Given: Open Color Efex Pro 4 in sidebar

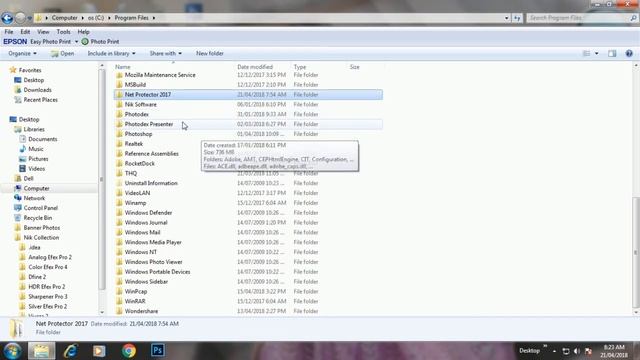Looking at the screenshot, I should click(x=47, y=267).
